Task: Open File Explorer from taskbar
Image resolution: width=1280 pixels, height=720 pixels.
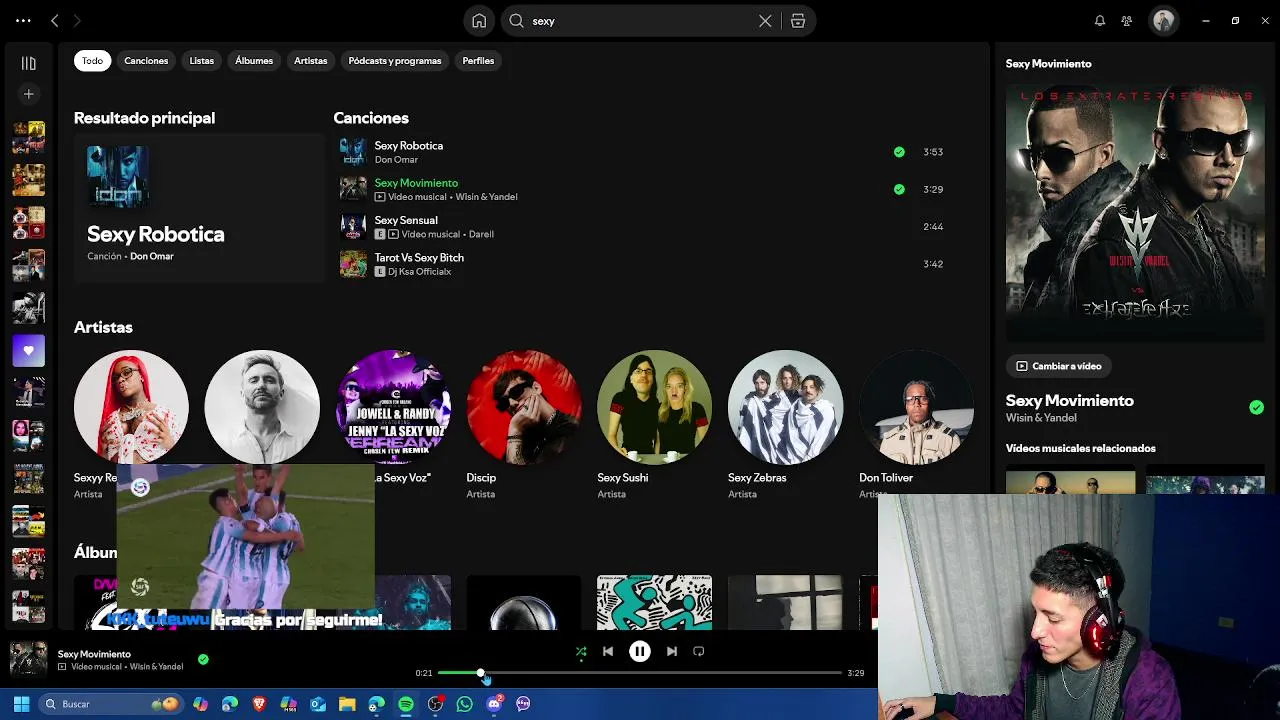Action: 347,704
